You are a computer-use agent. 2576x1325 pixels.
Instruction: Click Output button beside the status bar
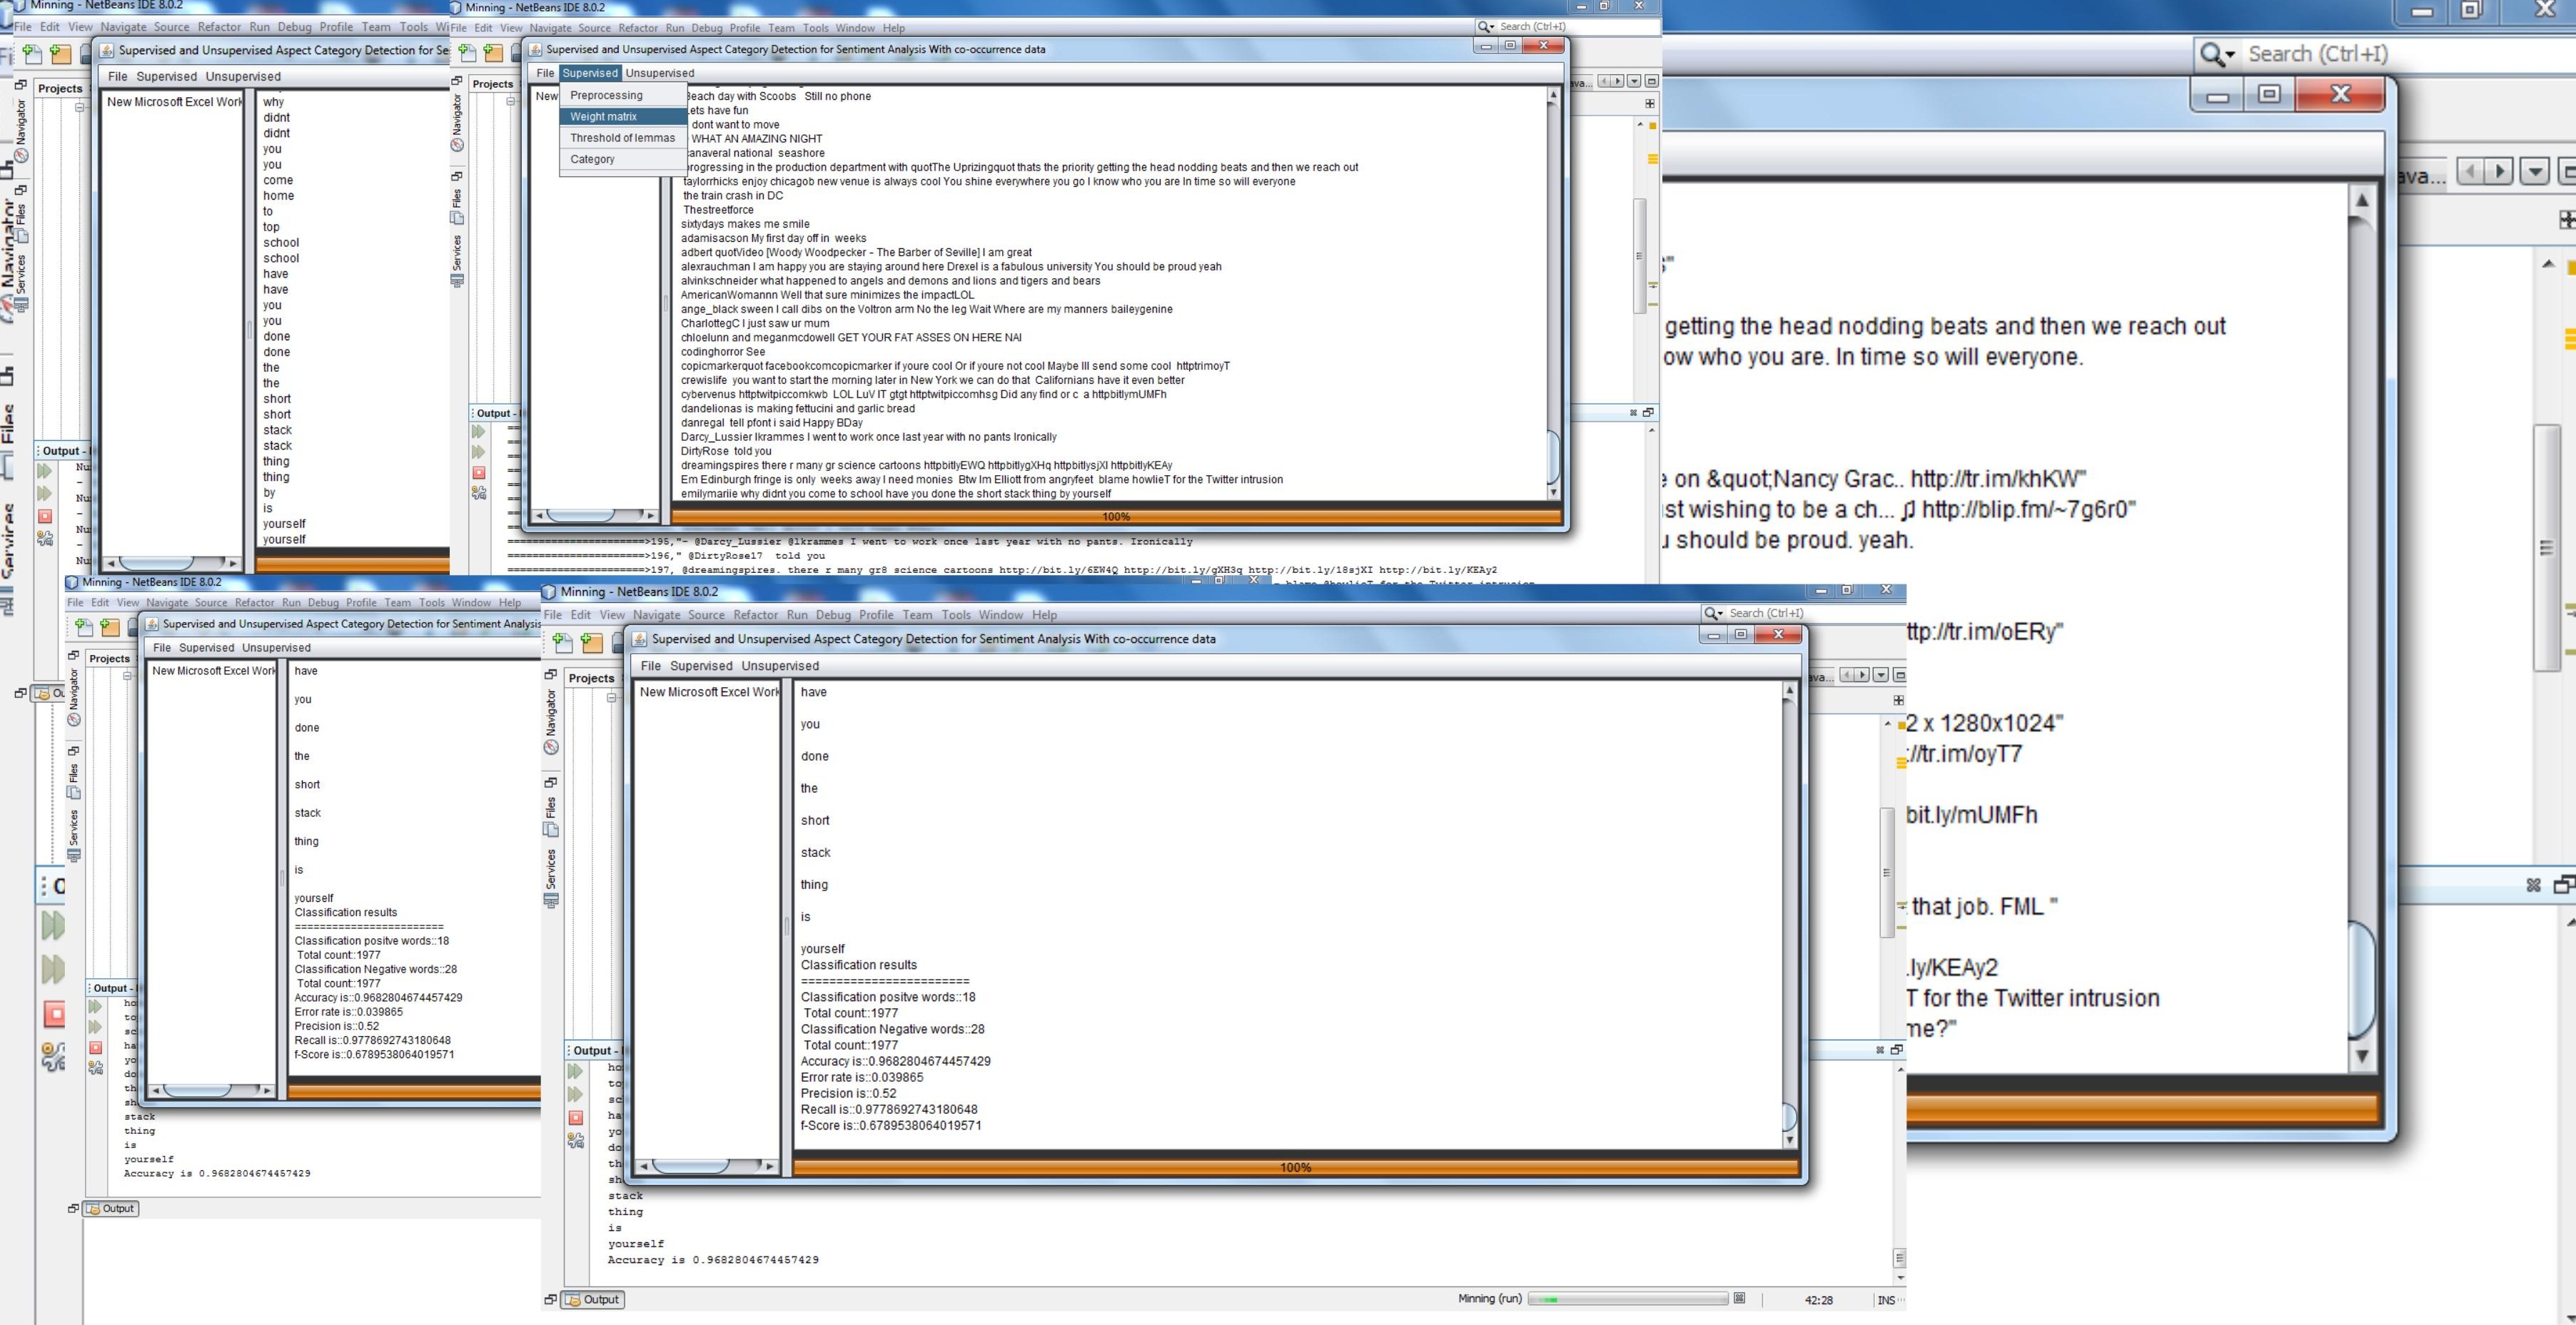click(x=593, y=1299)
